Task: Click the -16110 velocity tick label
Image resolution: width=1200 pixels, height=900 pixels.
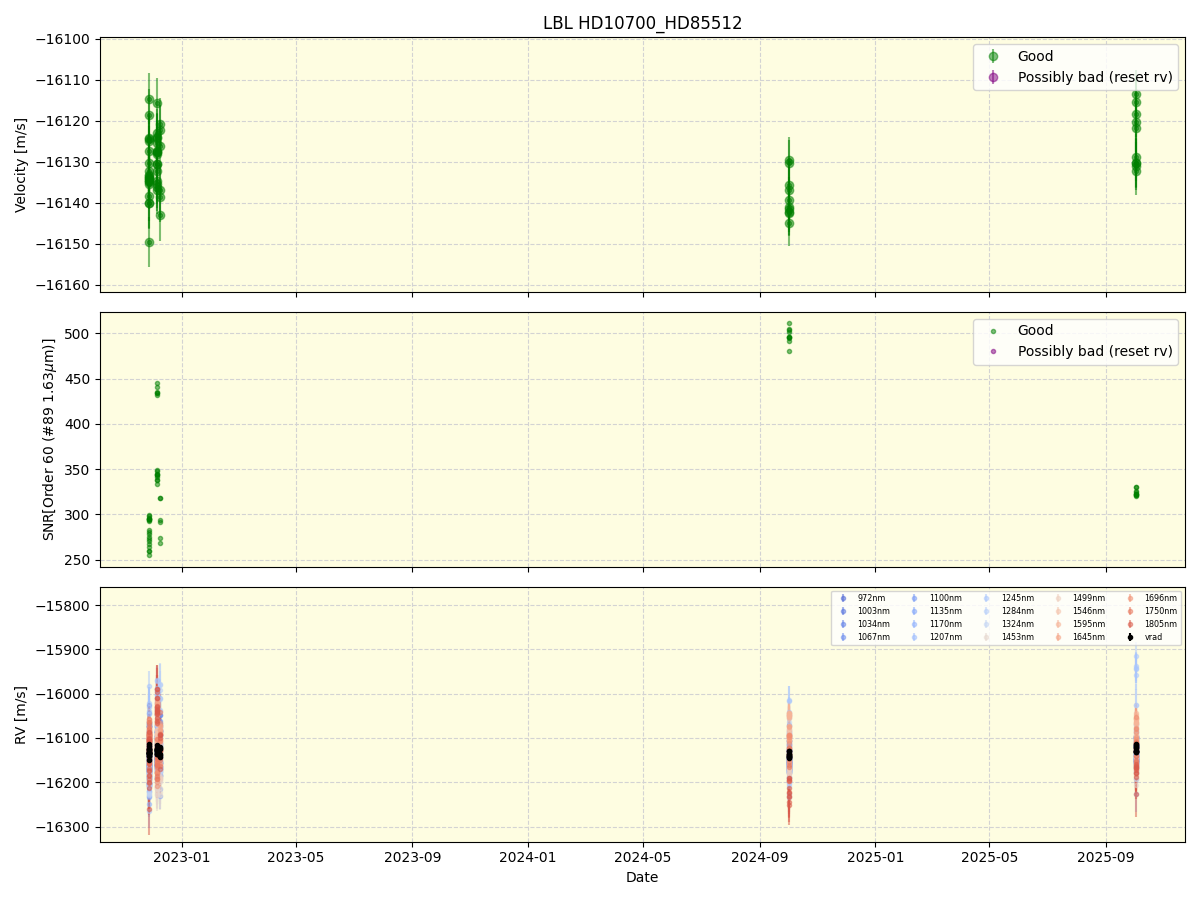Action: point(65,80)
